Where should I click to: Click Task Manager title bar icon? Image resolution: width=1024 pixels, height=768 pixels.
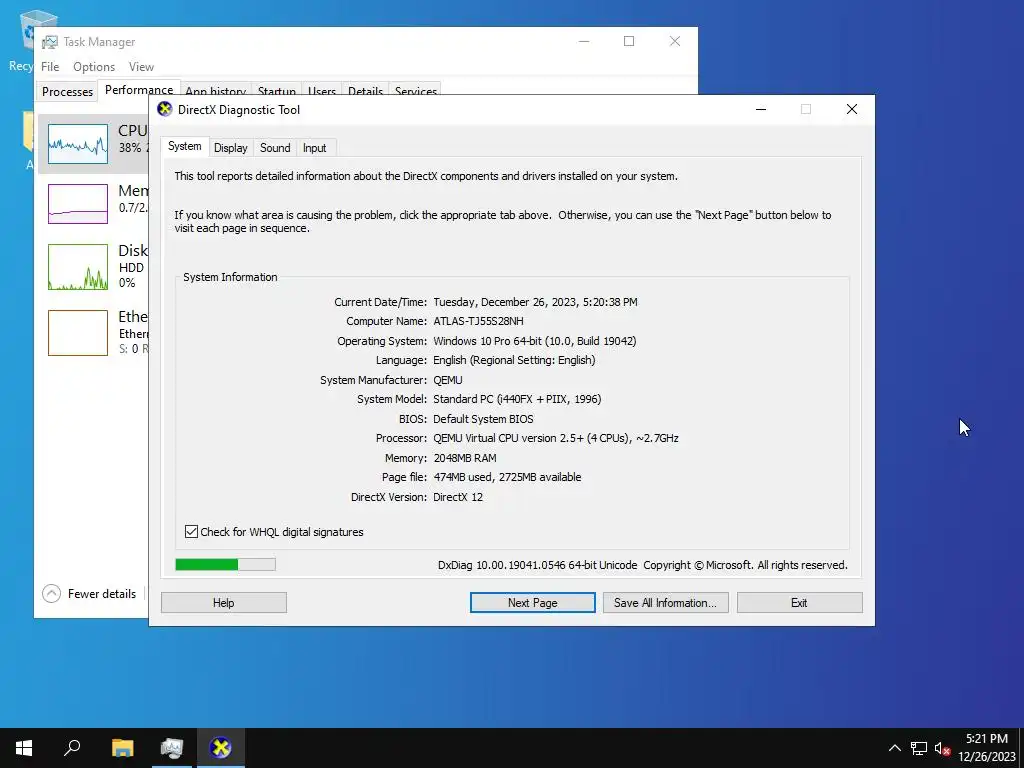click(x=50, y=42)
